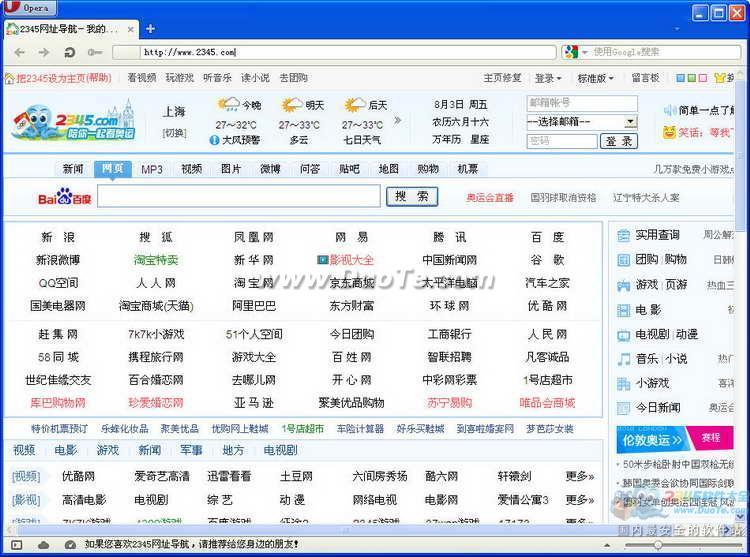Click the Google search engine icon
The image size is (750, 557).
tap(571, 52)
